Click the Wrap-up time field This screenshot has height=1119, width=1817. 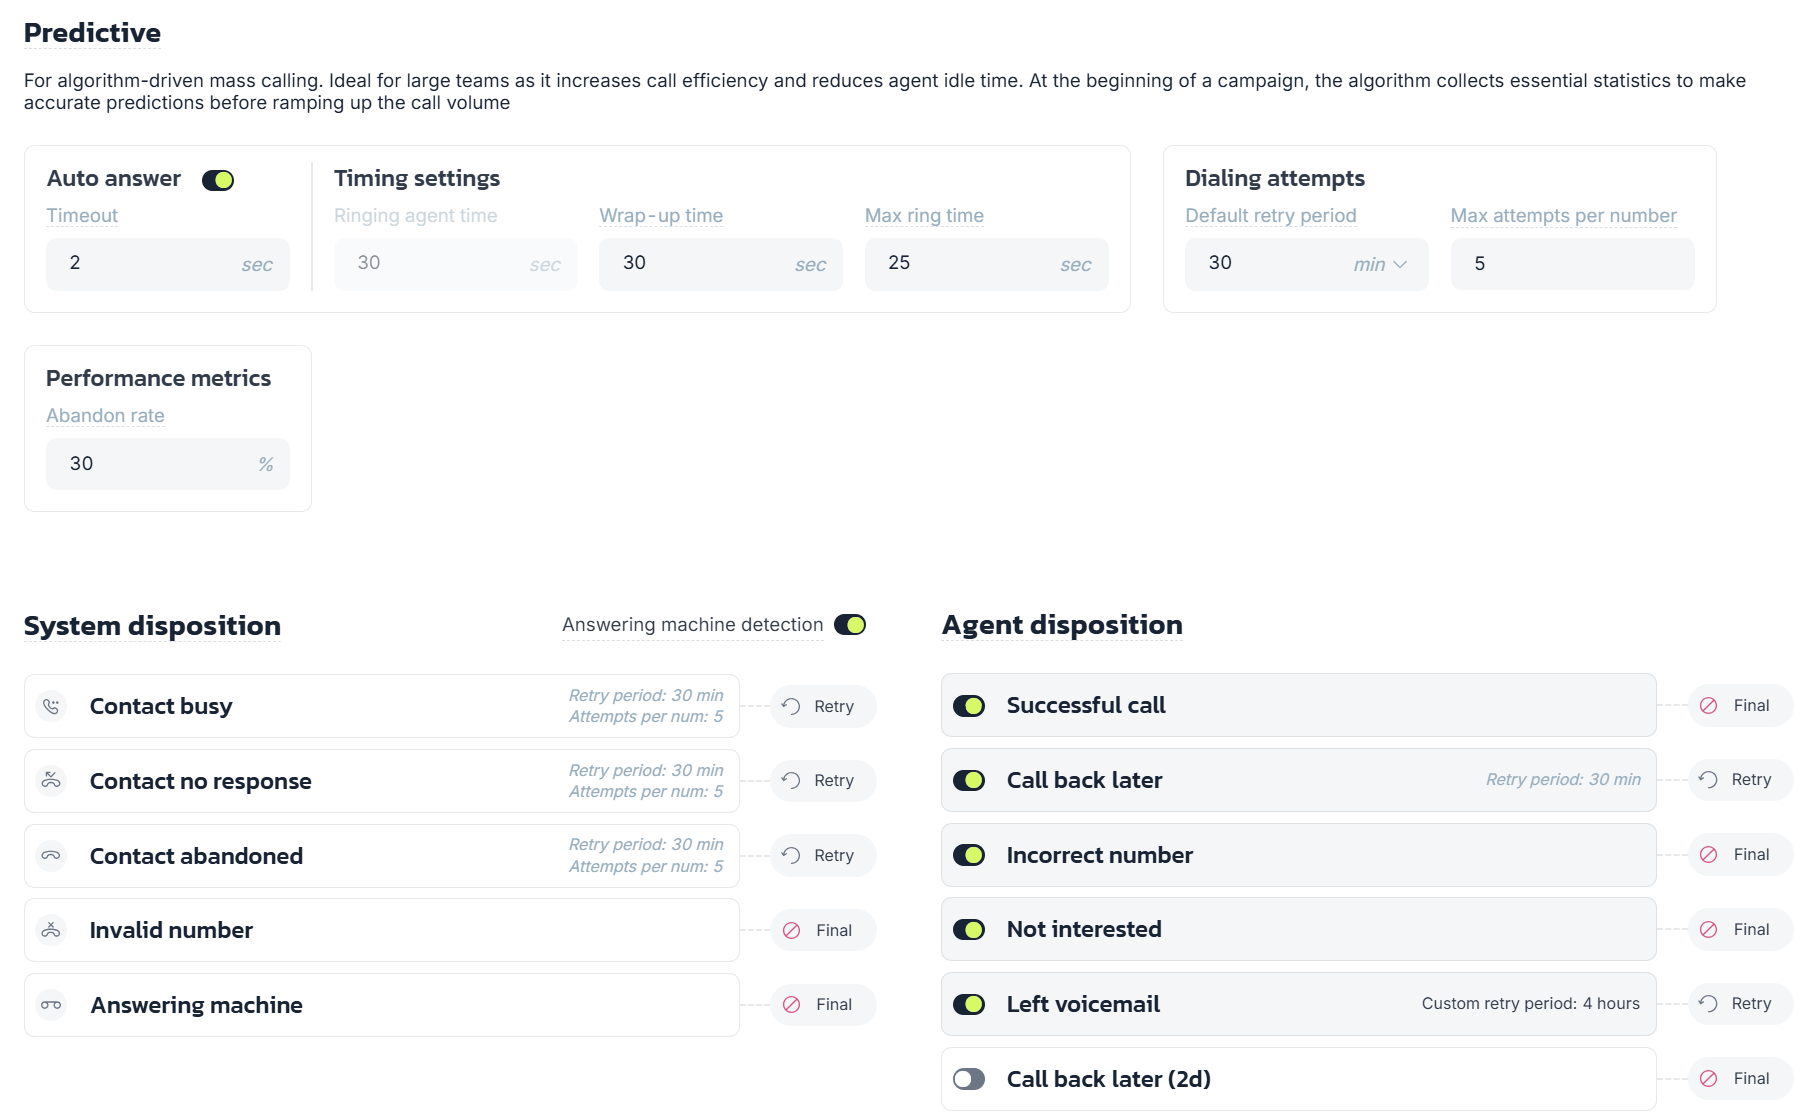click(x=721, y=264)
